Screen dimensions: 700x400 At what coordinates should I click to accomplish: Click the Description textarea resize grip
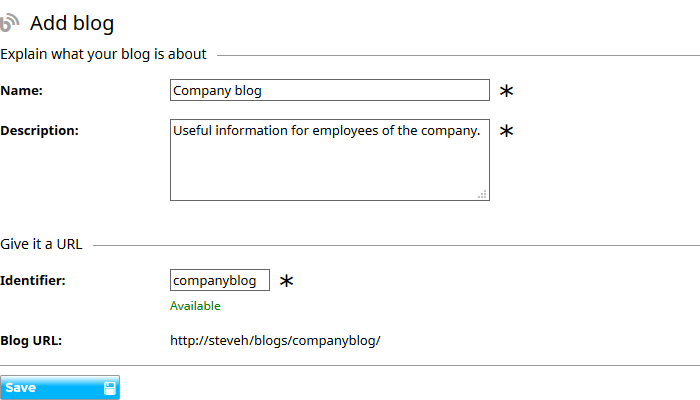pos(482,194)
